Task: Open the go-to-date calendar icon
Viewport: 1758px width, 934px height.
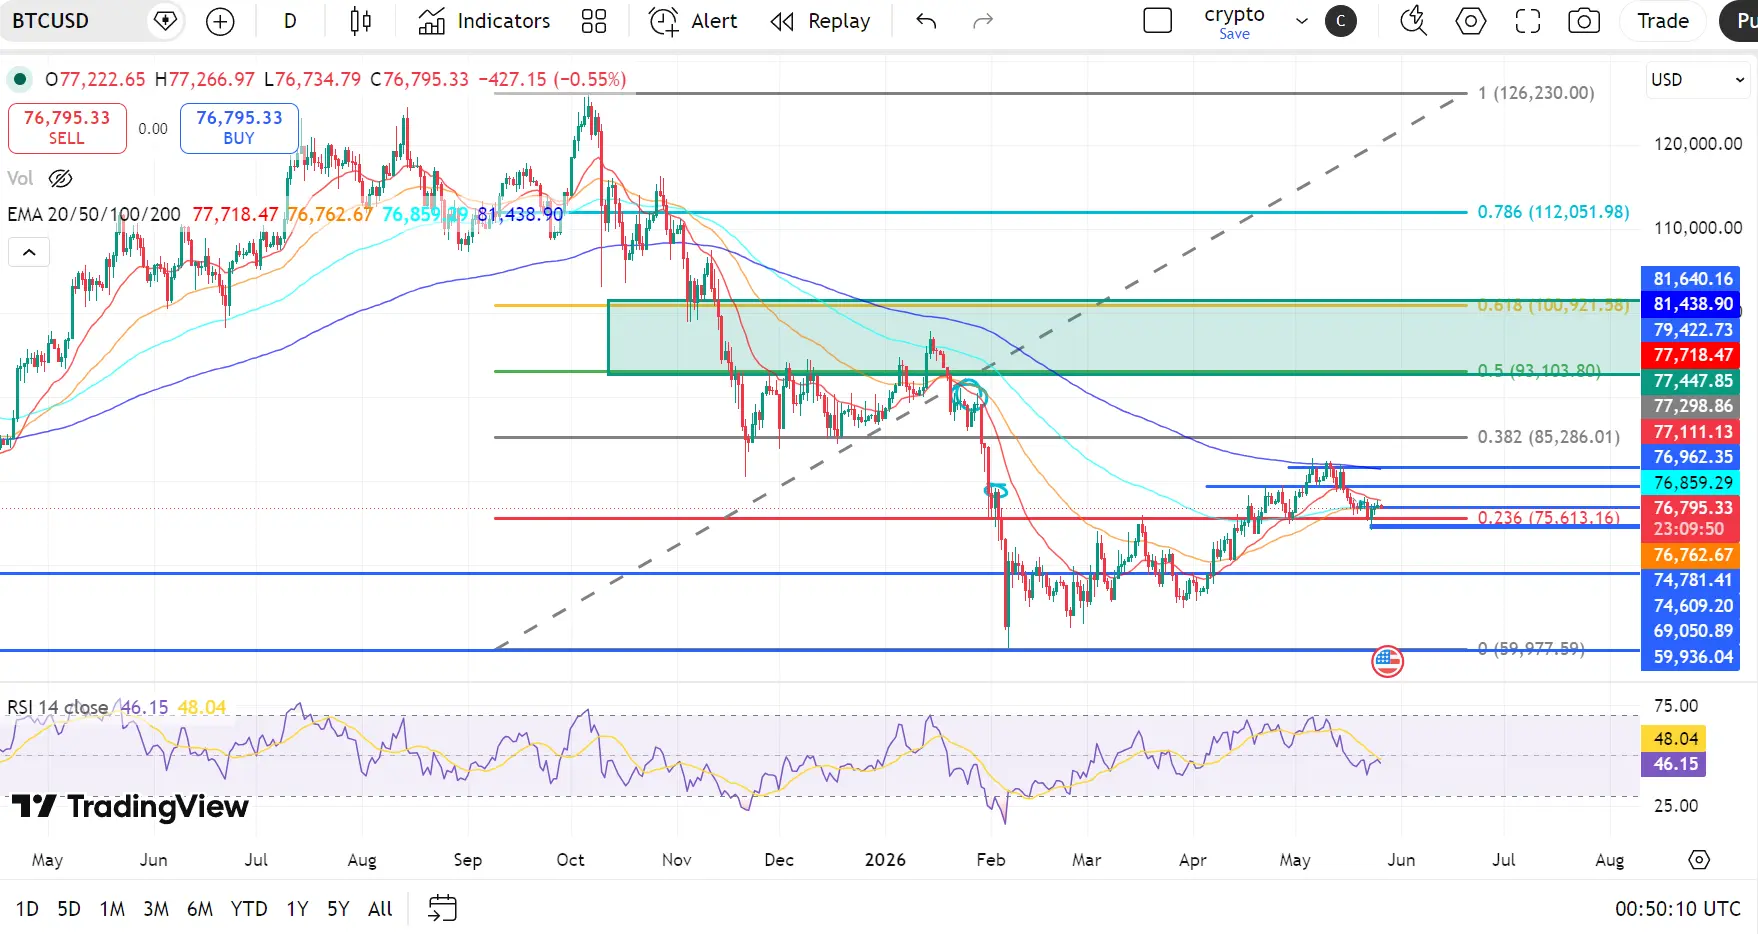Action: coord(442,908)
